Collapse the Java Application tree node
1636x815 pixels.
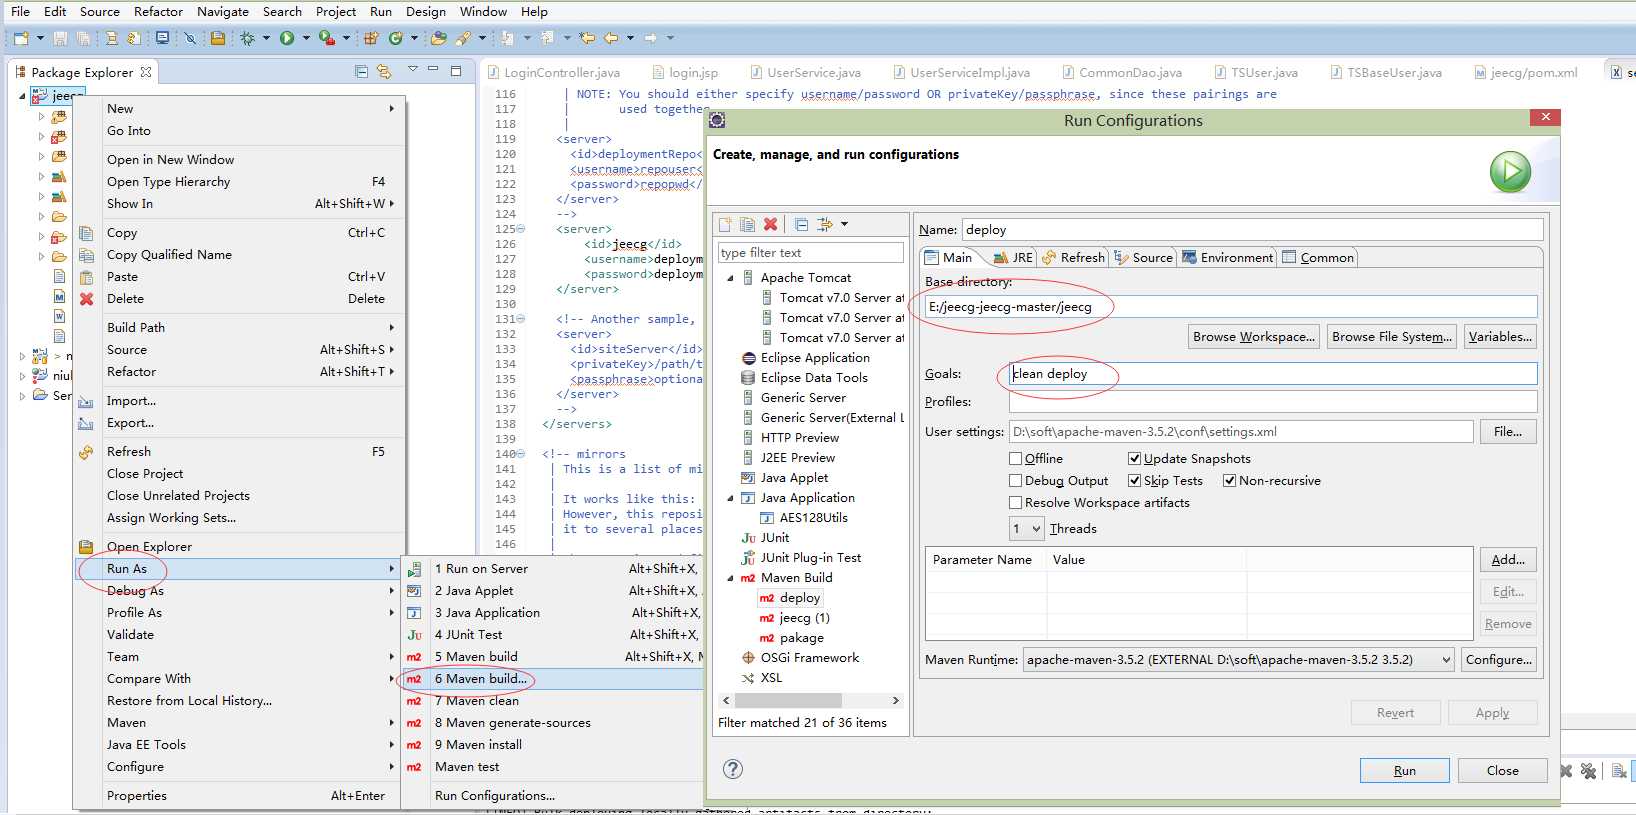point(730,498)
